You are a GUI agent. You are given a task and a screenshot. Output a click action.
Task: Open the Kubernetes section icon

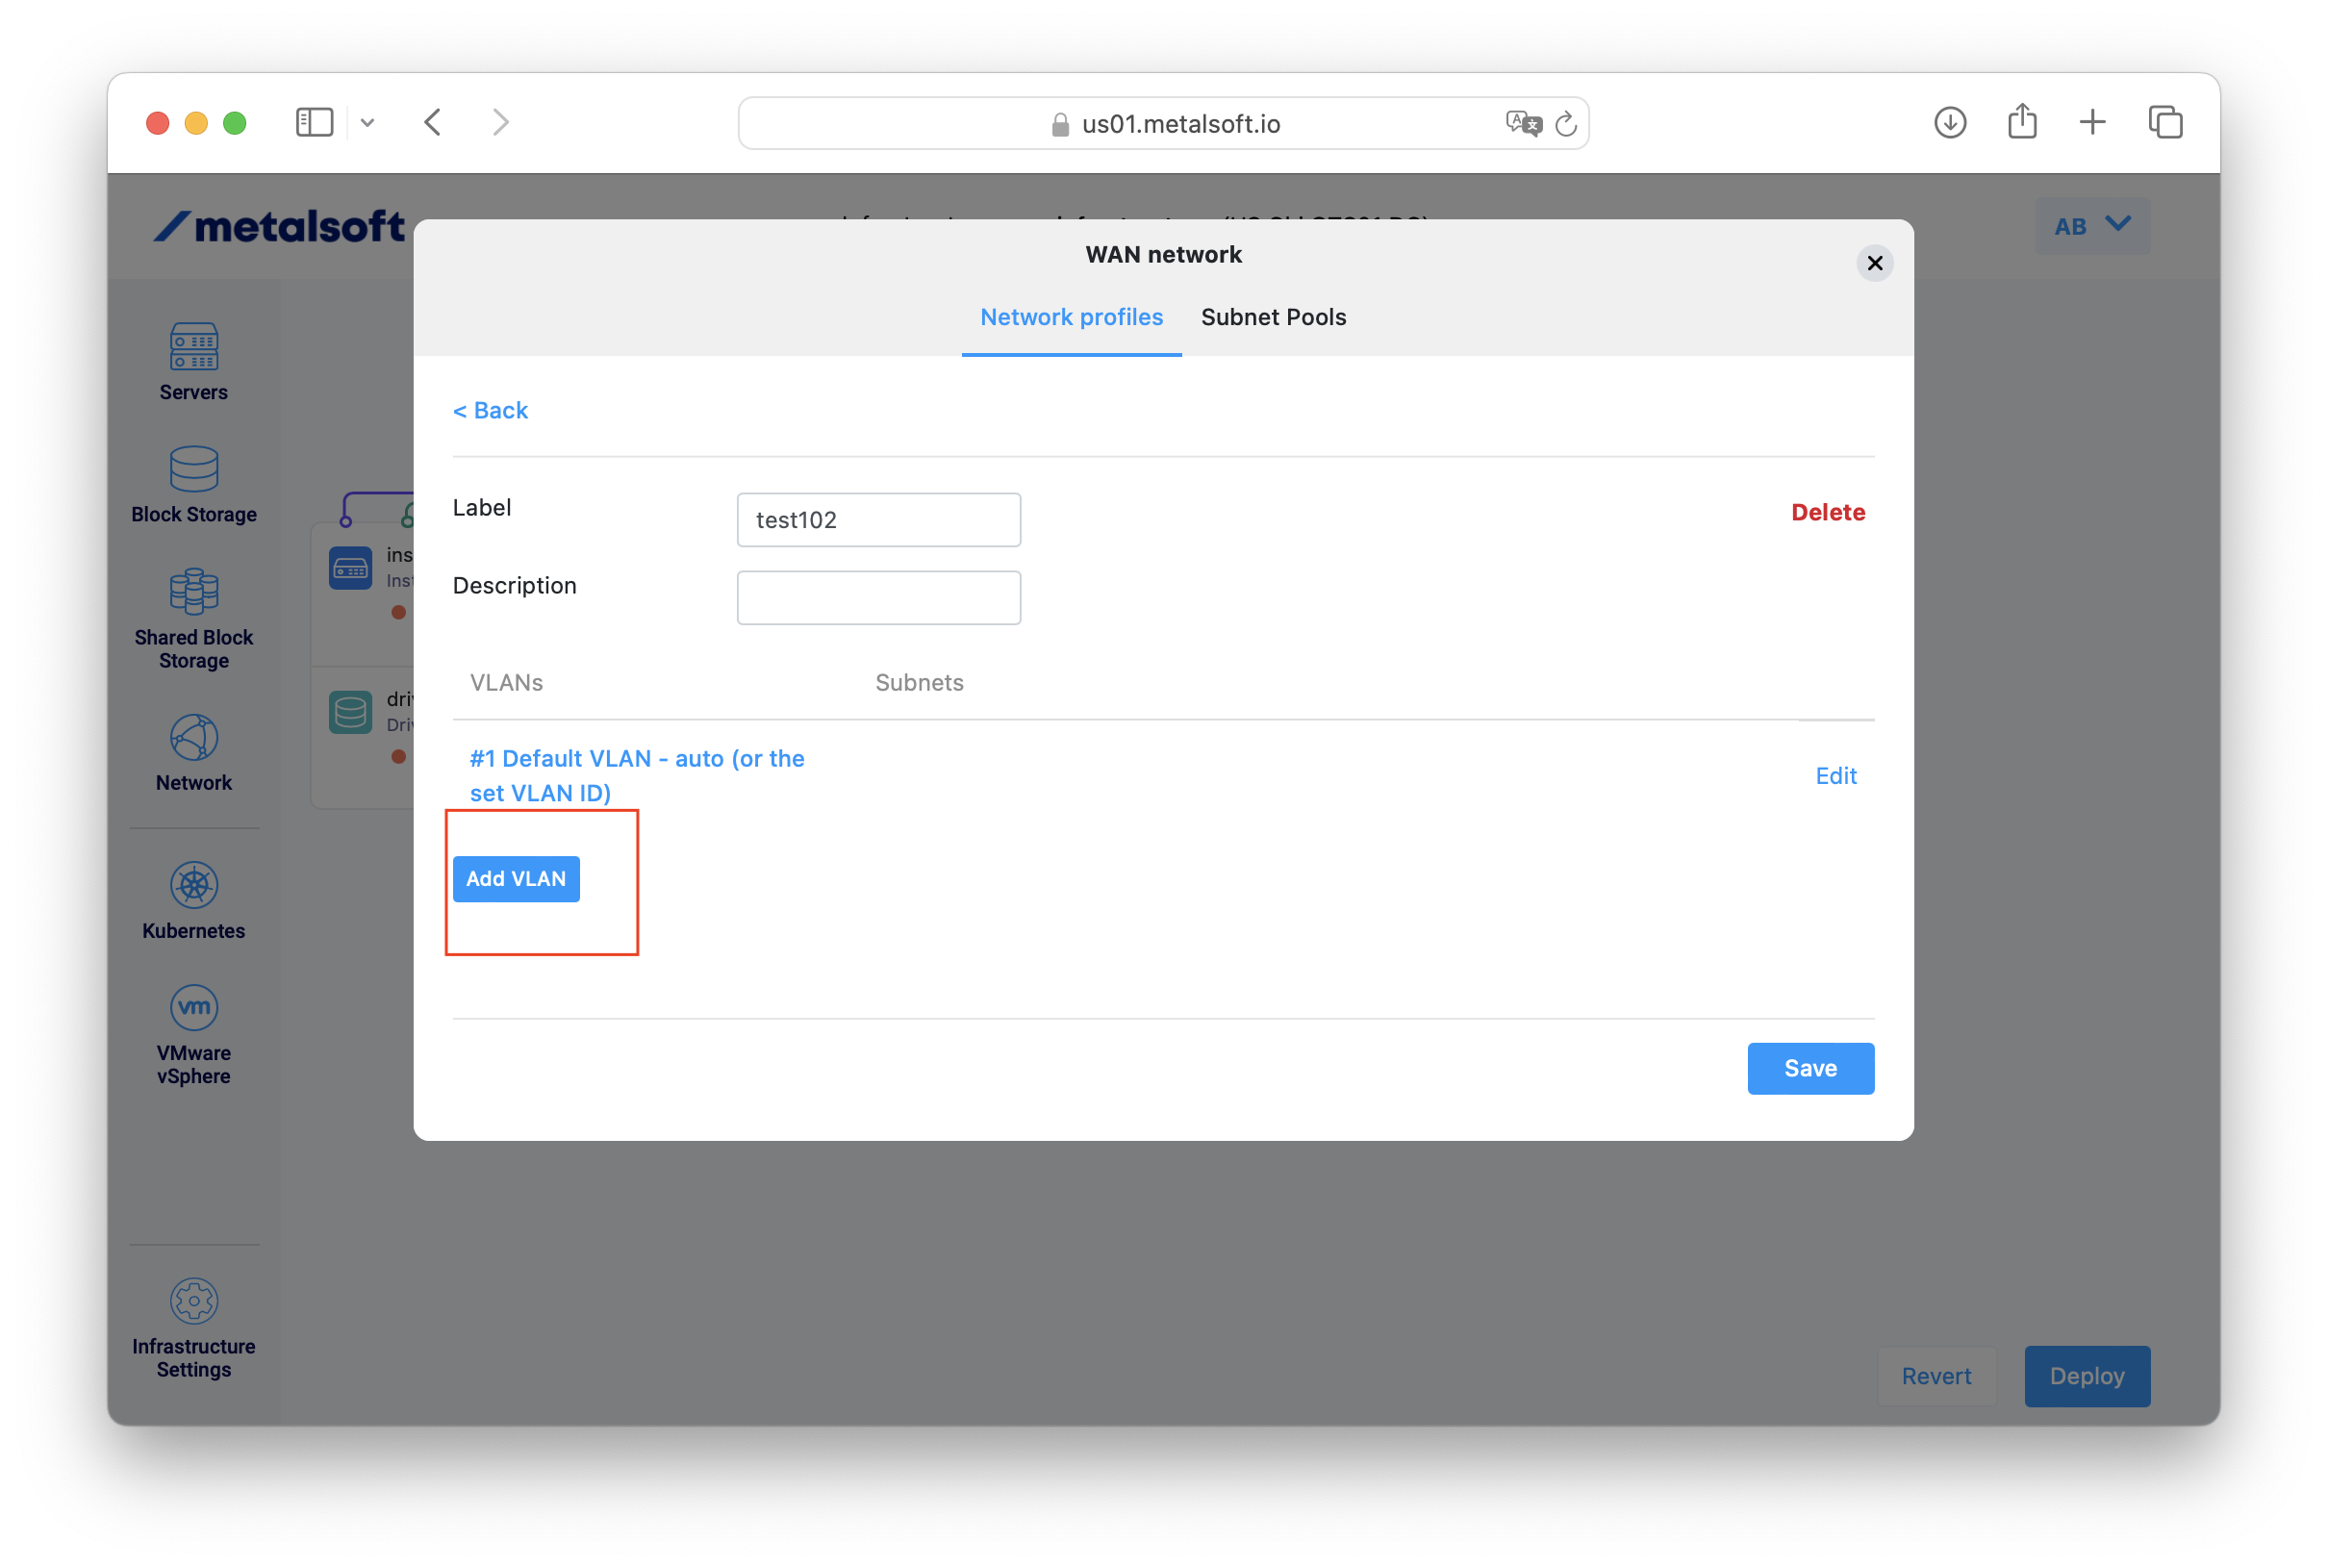(193, 885)
